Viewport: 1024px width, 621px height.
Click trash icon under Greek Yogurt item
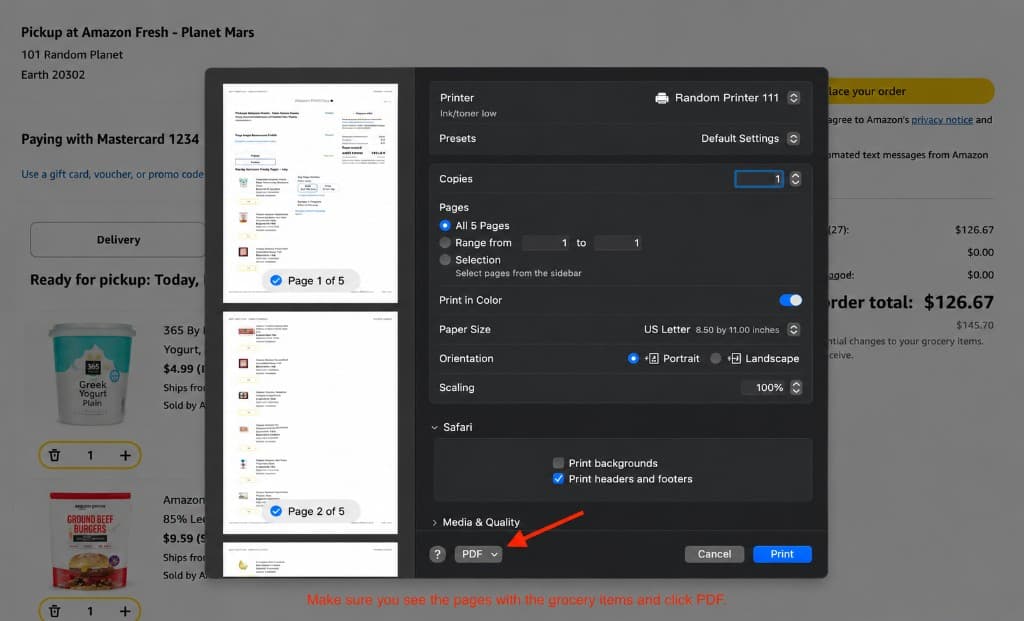point(55,455)
